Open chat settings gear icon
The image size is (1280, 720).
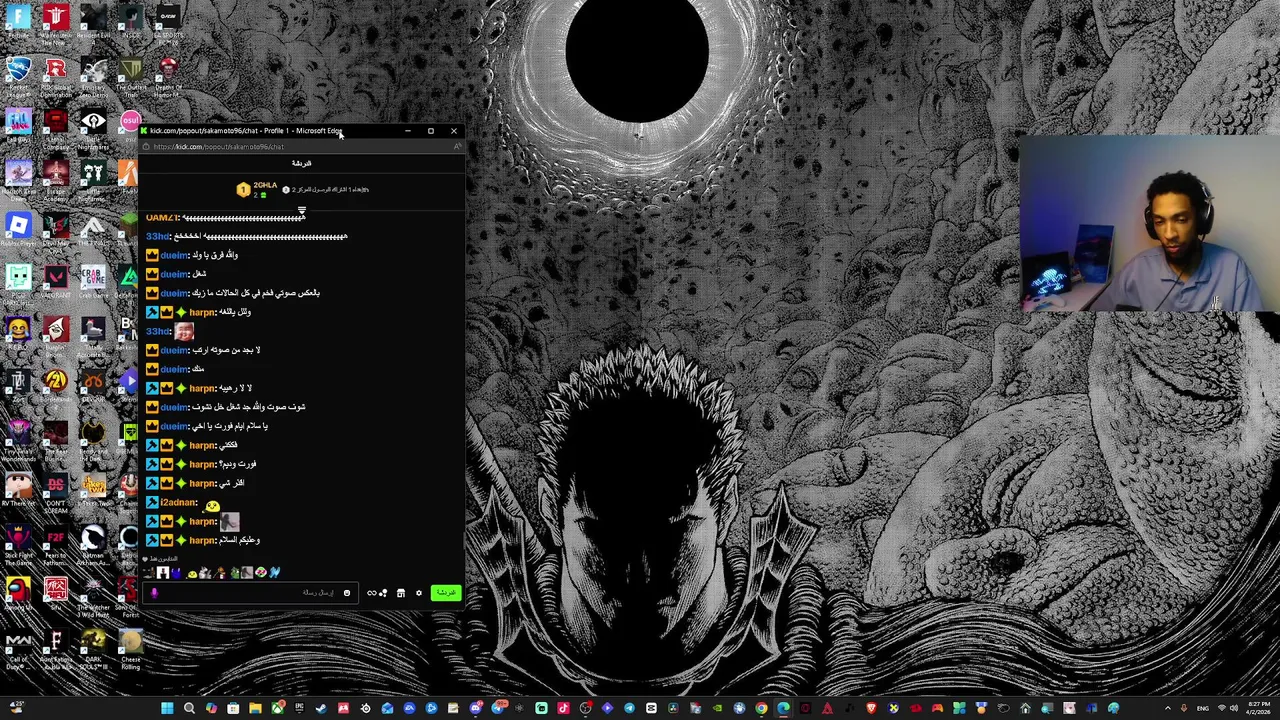point(419,593)
